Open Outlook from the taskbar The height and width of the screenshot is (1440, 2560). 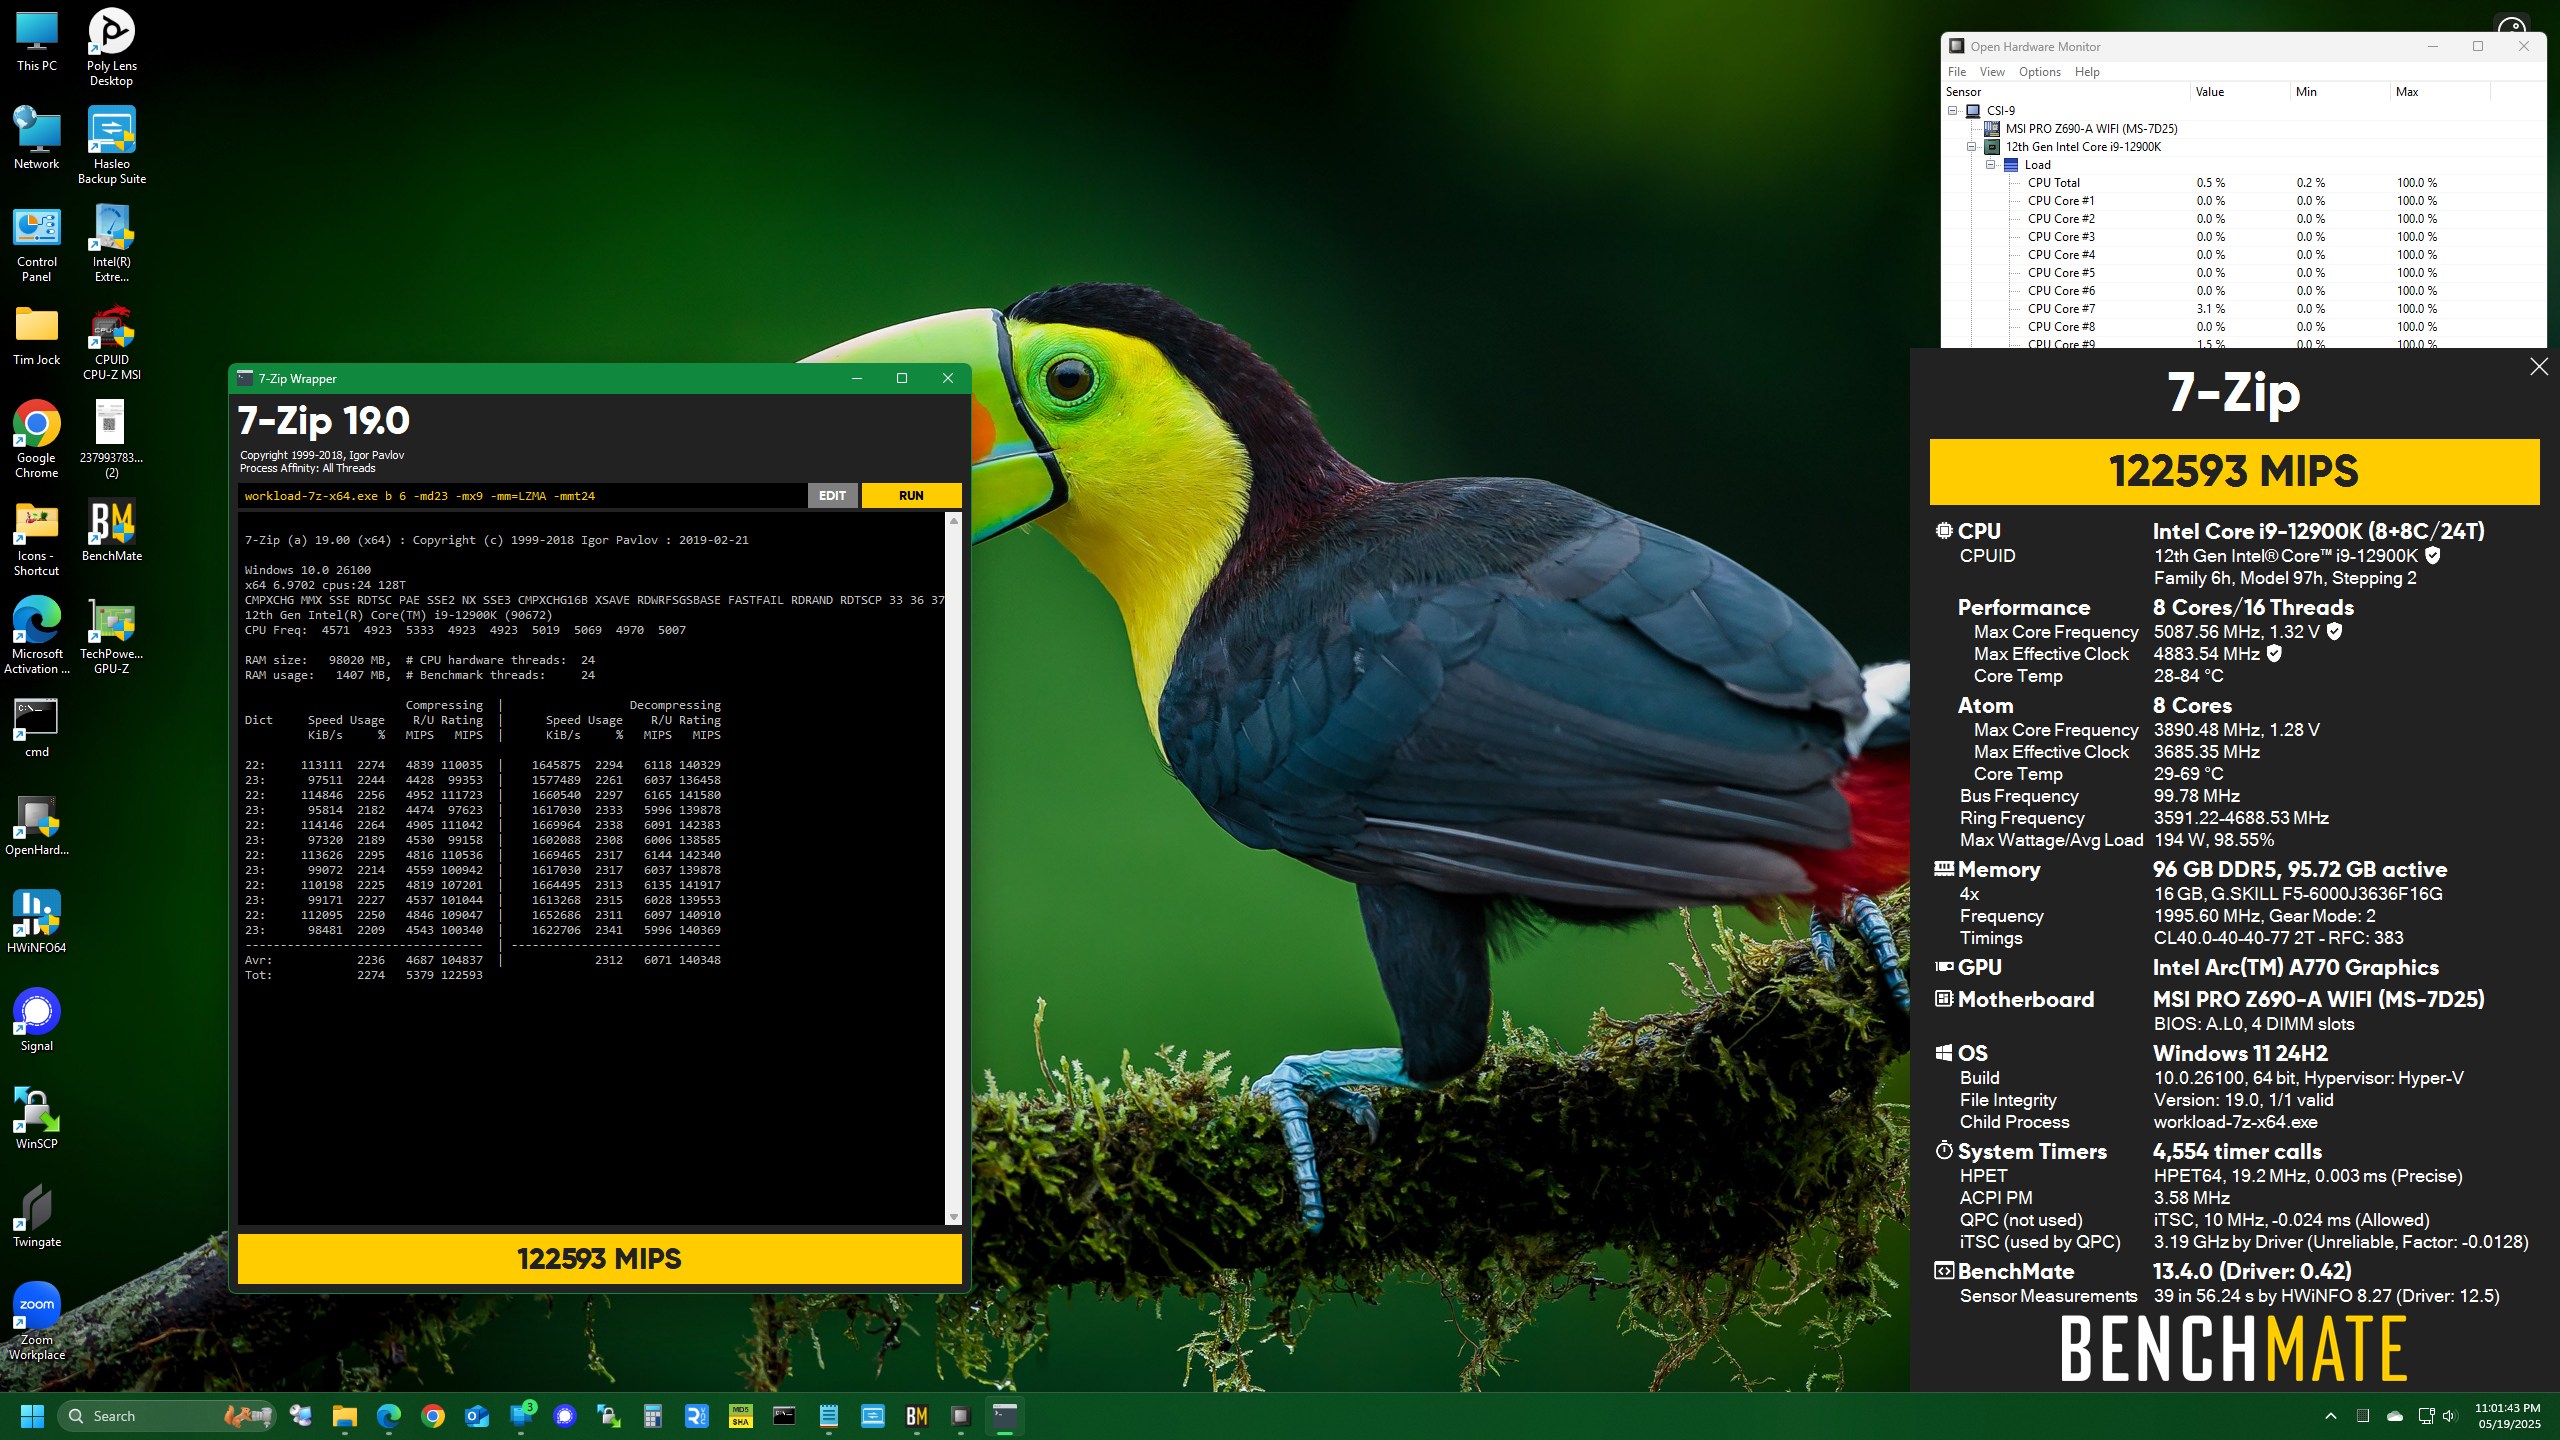[x=477, y=1416]
